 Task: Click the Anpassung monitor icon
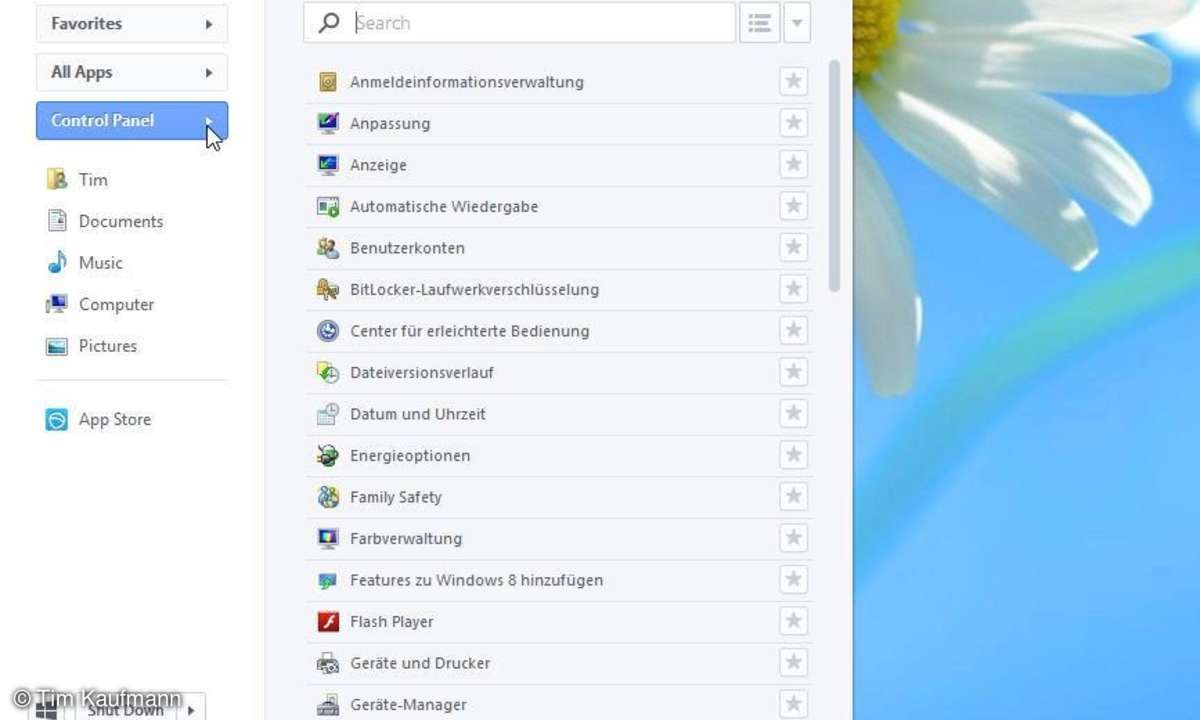click(x=328, y=124)
